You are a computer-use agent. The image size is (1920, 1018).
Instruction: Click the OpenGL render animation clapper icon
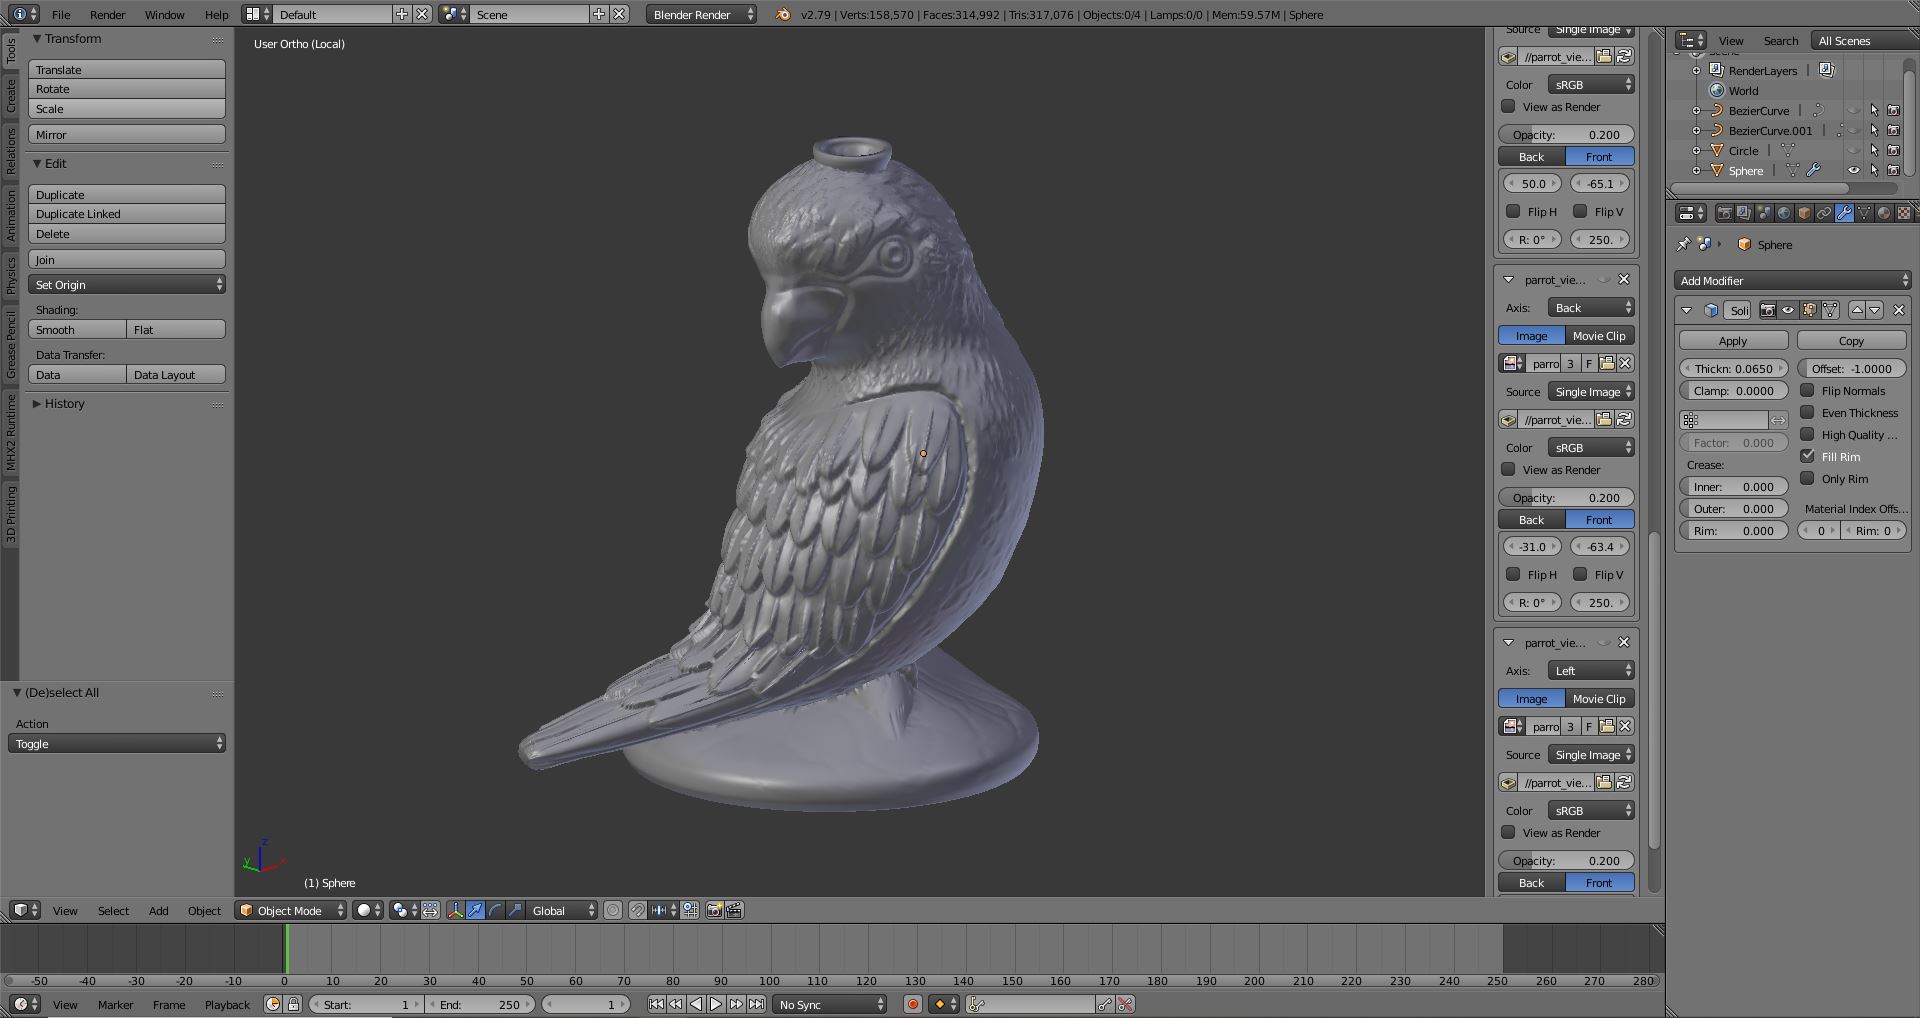click(x=734, y=910)
